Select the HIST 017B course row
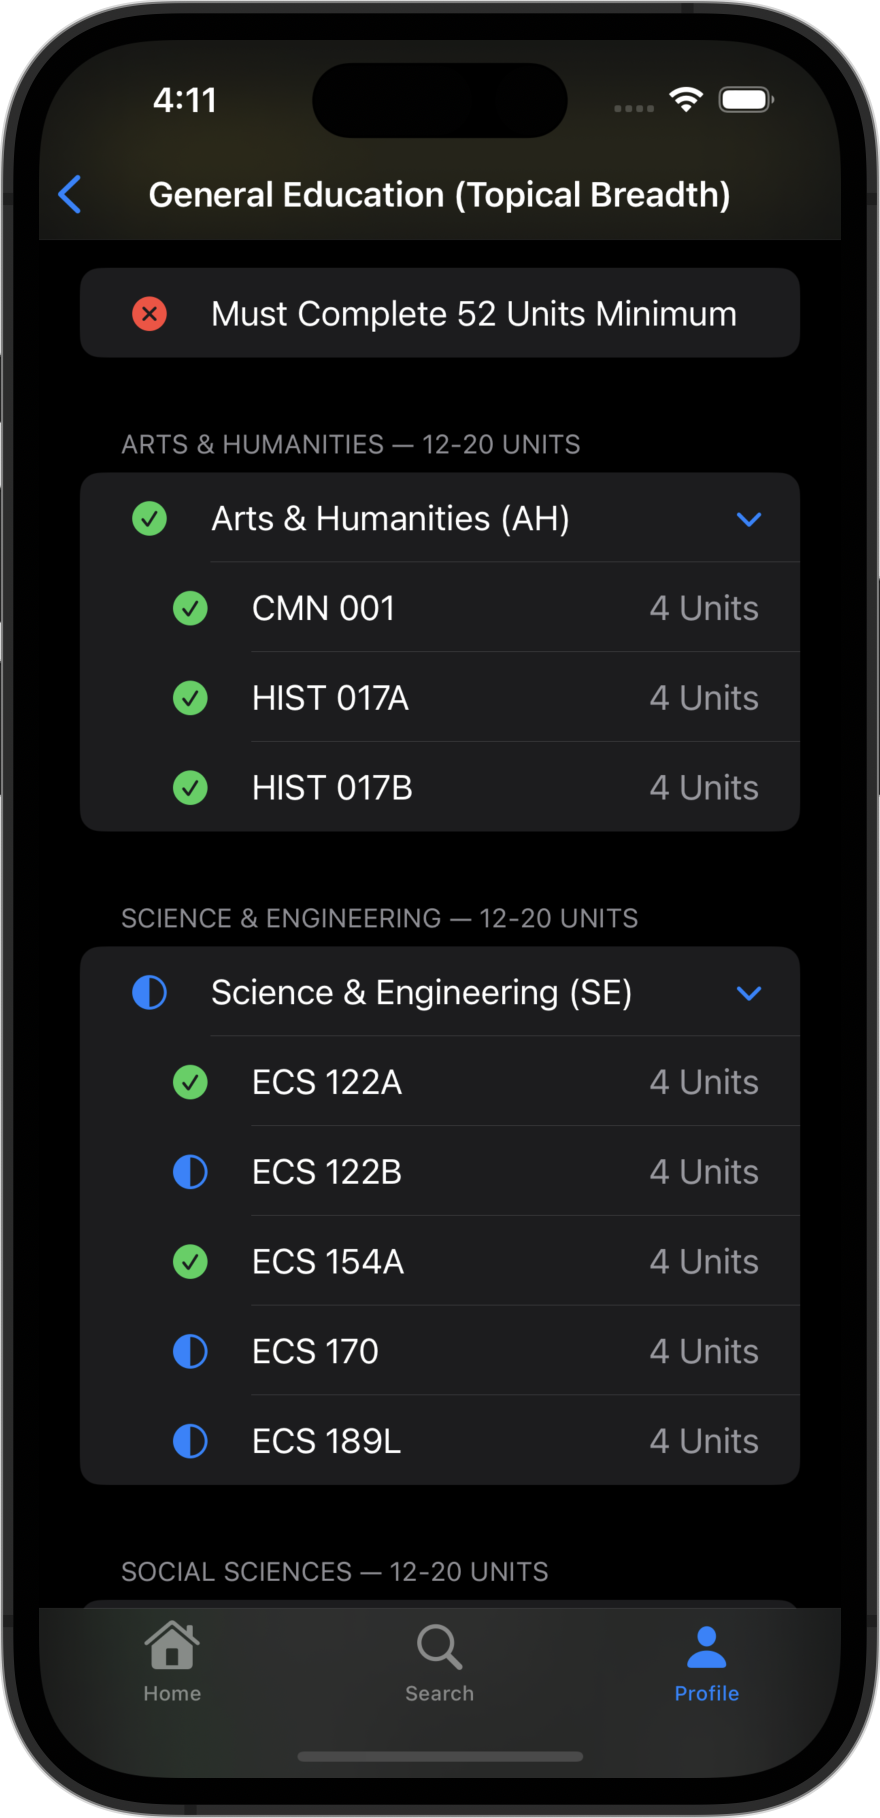This screenshot has width=880, height=1818. 440,787
